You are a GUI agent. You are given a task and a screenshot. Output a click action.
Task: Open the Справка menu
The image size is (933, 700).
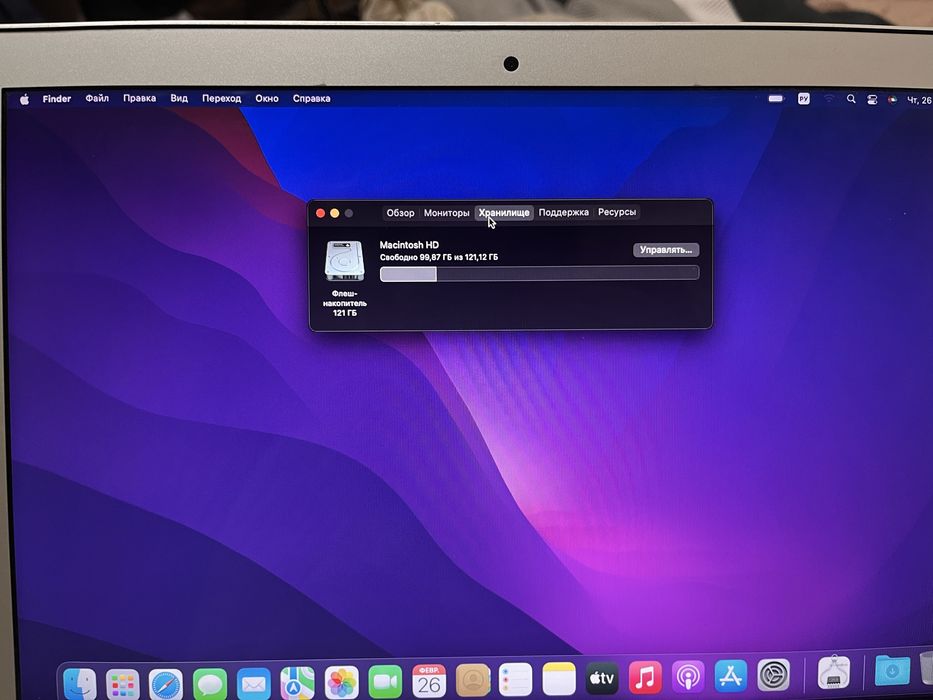click(x=311, y=99)
